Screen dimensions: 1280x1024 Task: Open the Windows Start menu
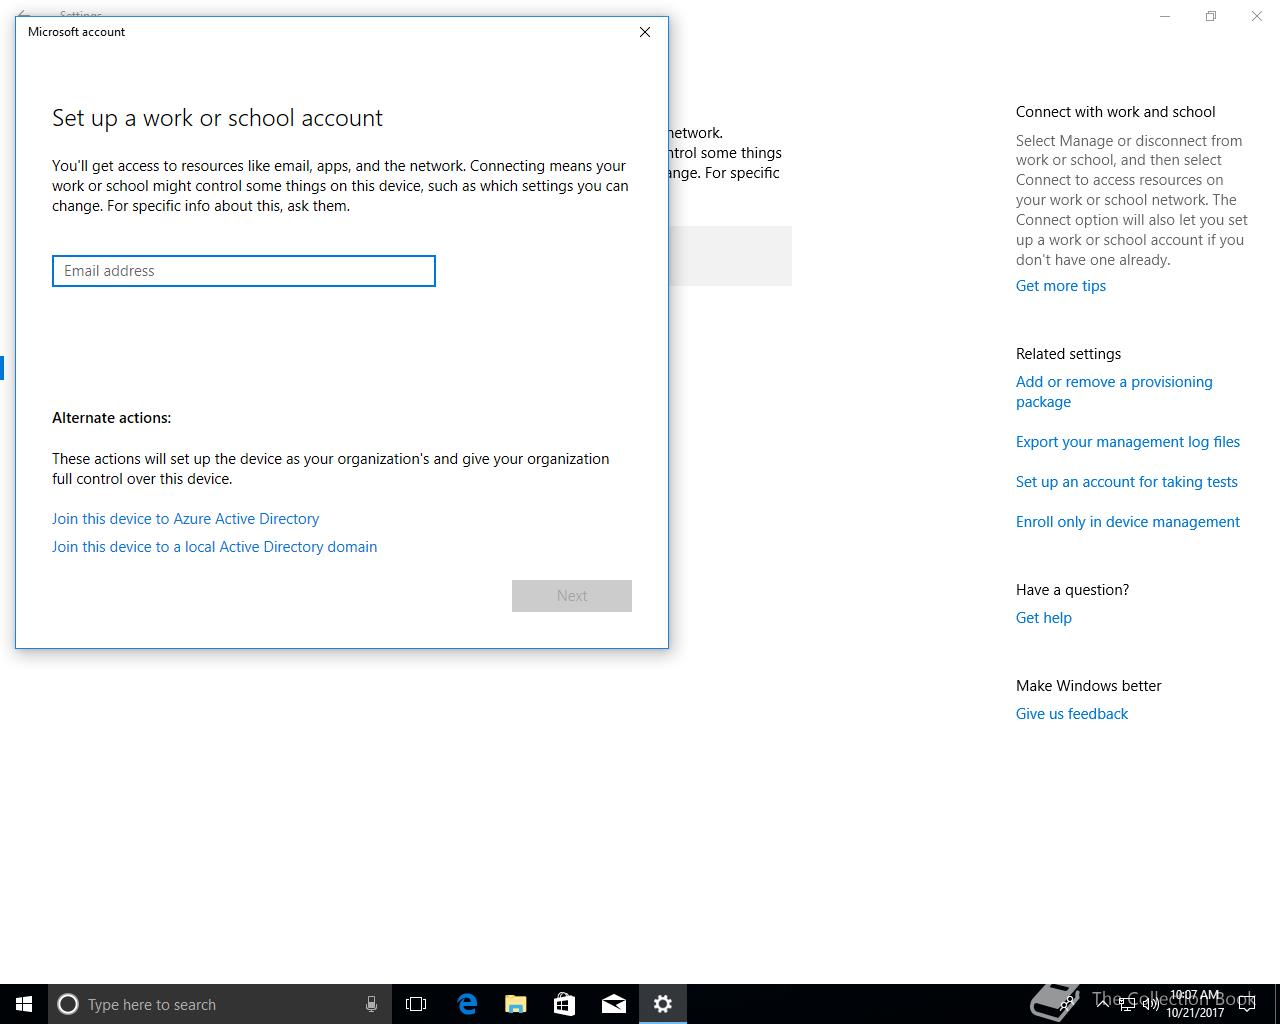tap(24, 1004)
